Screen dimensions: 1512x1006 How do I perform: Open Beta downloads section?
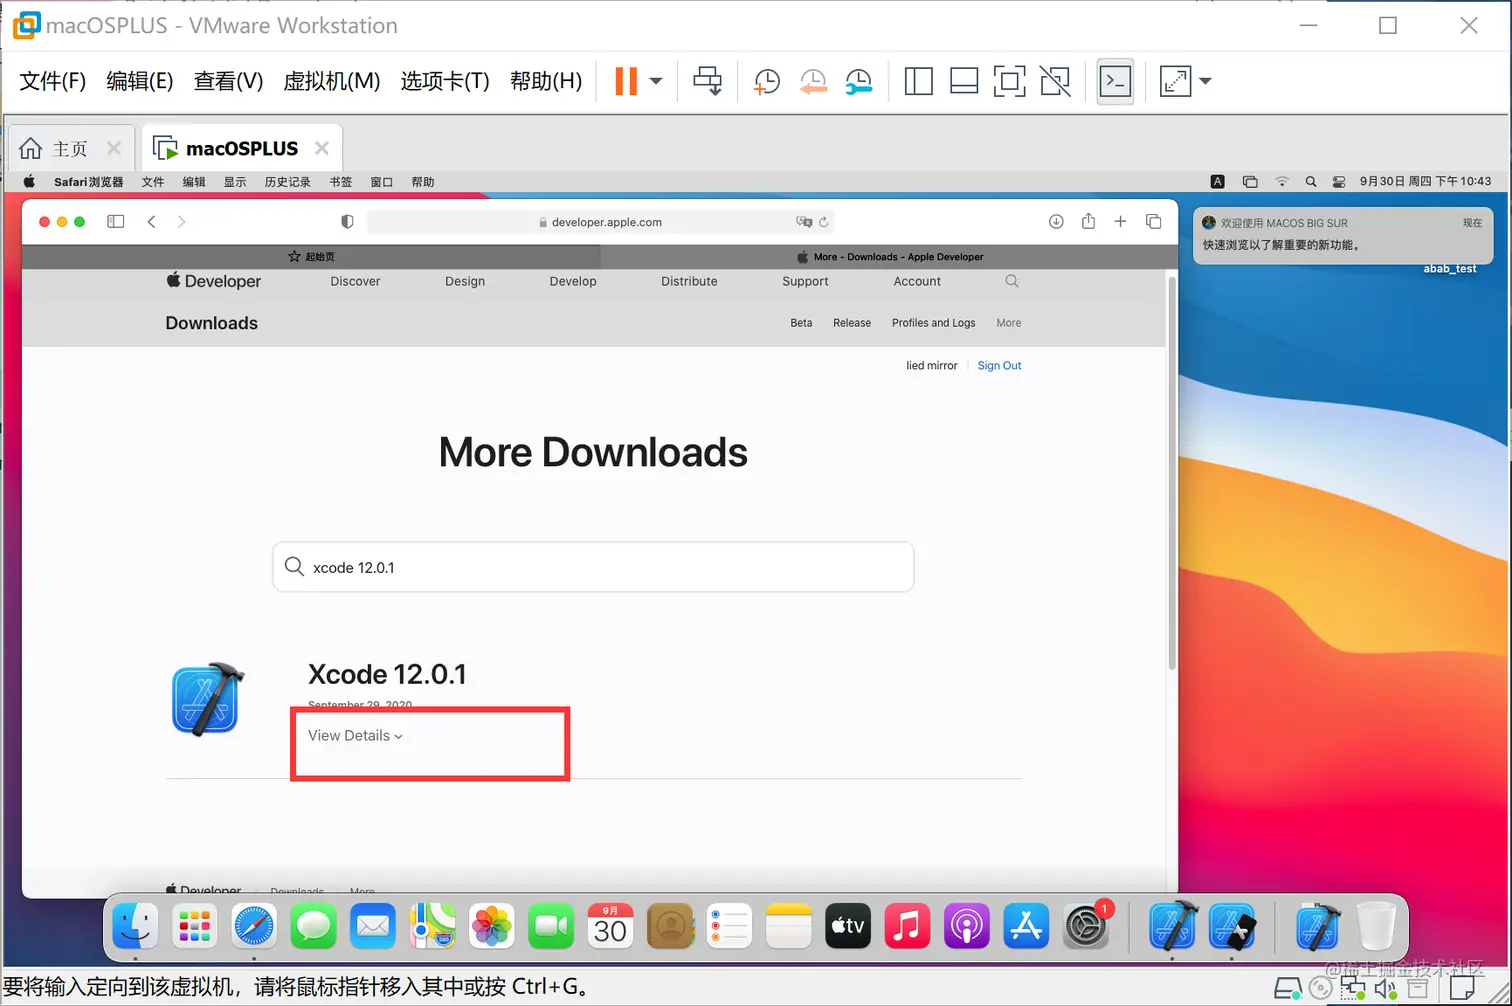click(801, 323)
